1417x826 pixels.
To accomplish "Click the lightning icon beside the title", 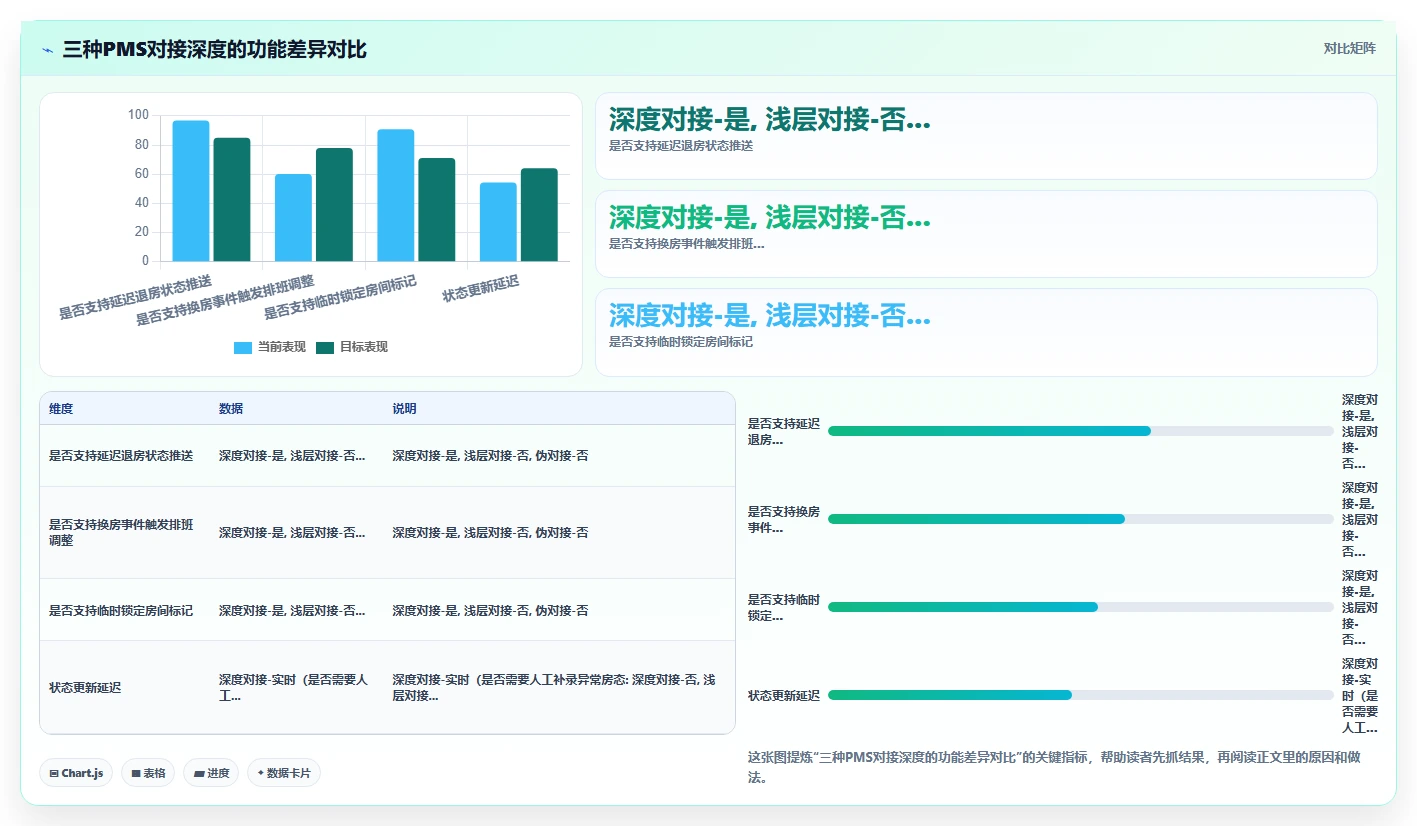I will 47,50.
